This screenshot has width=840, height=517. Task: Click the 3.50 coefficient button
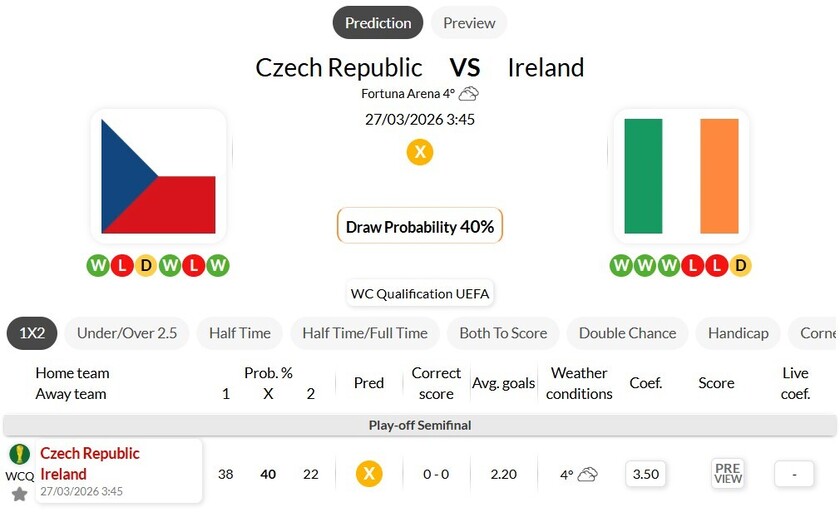tap(646, 473)
